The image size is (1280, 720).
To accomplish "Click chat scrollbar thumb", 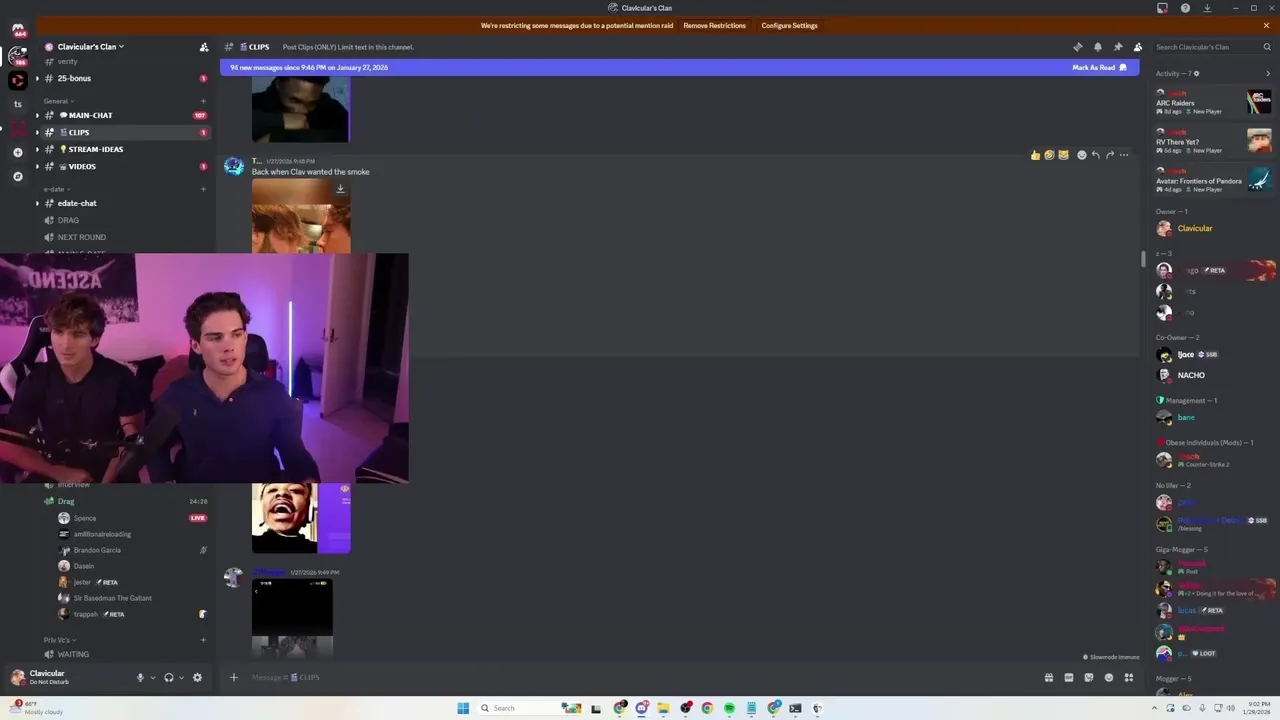I will tap(1143, 259).
